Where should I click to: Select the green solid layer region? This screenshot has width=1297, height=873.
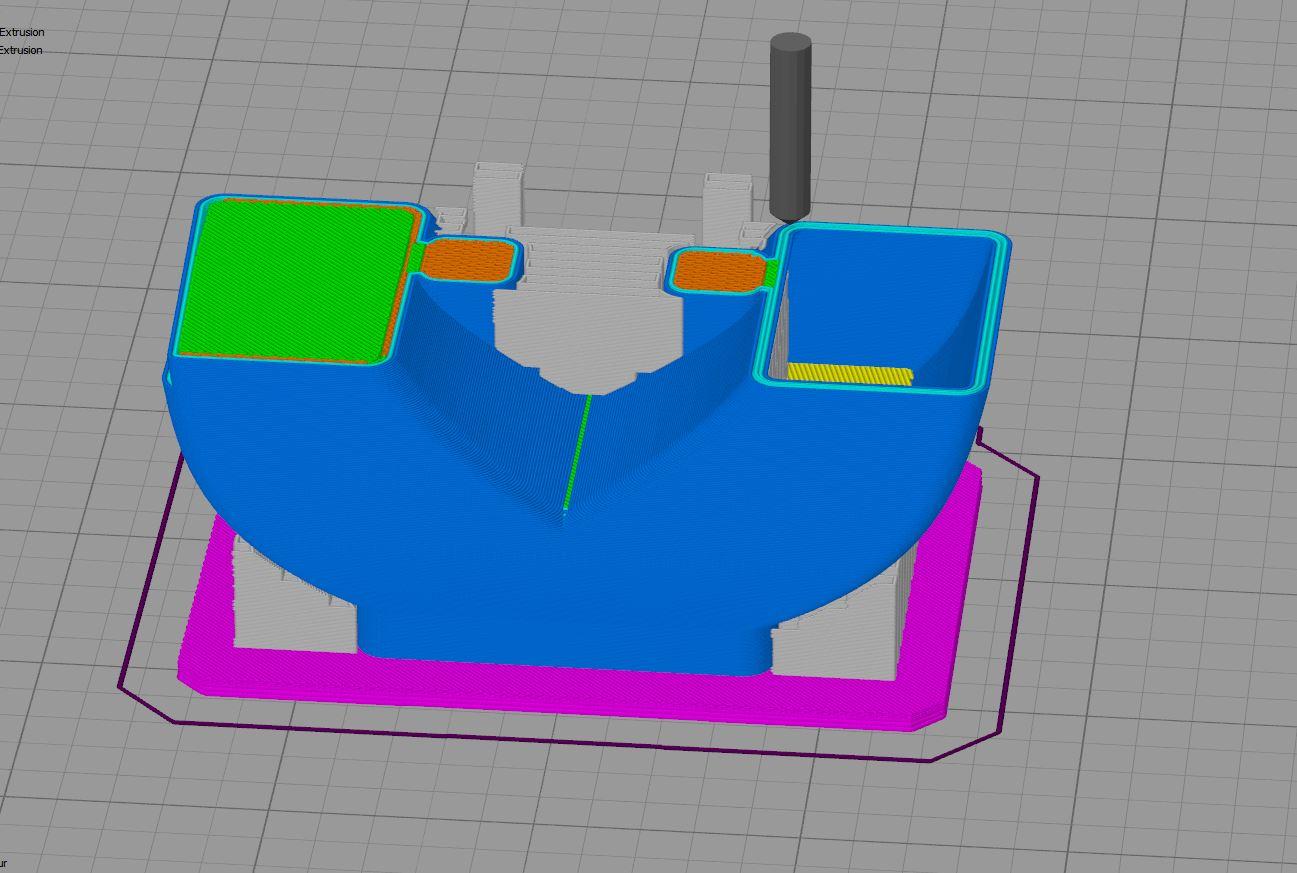[x=298, y=279]
